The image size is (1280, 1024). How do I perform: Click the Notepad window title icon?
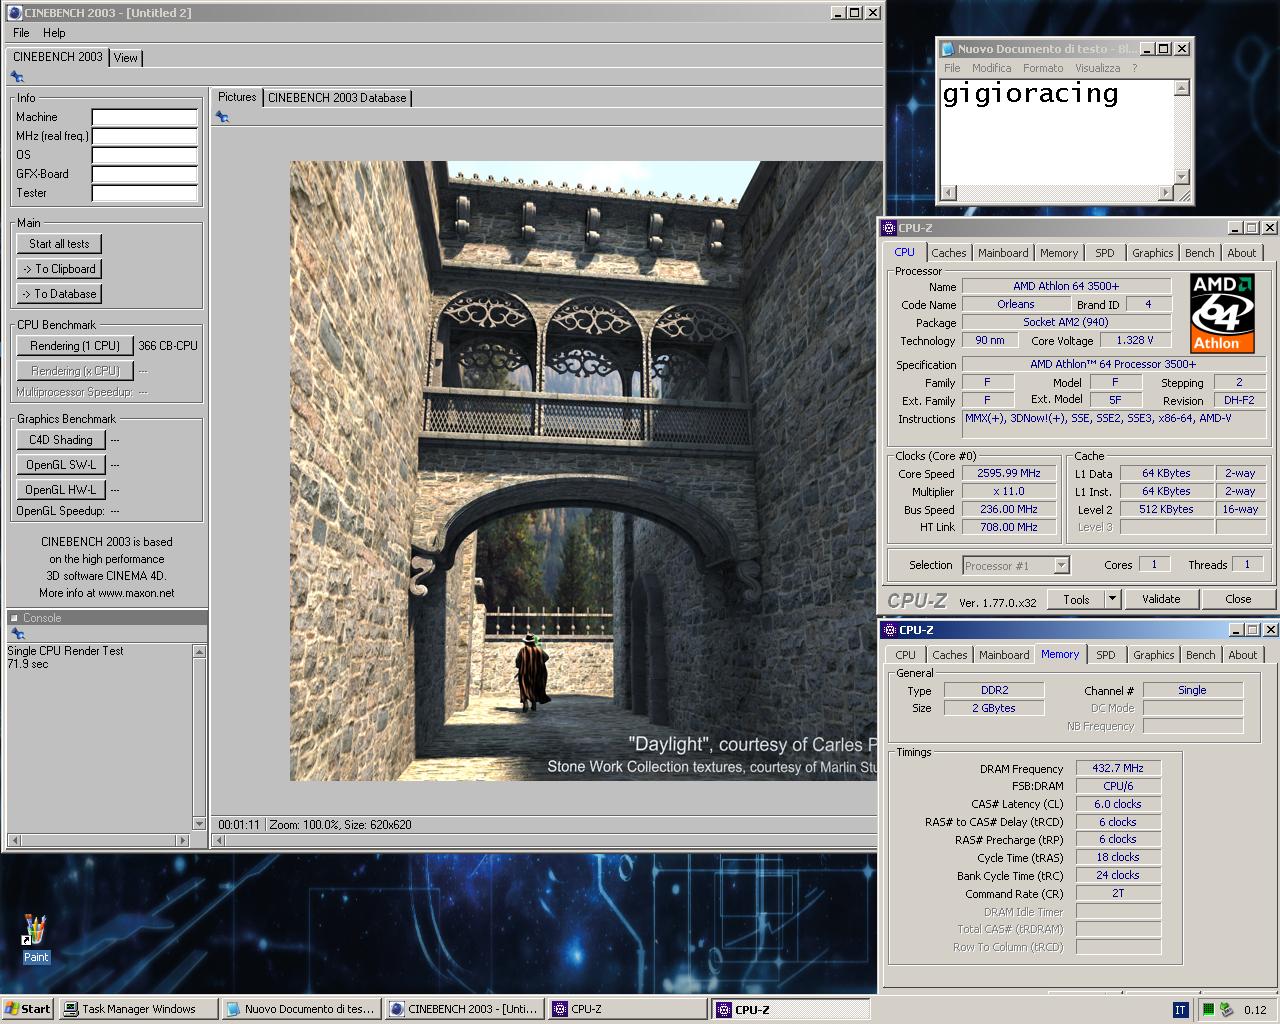[947, 48]
